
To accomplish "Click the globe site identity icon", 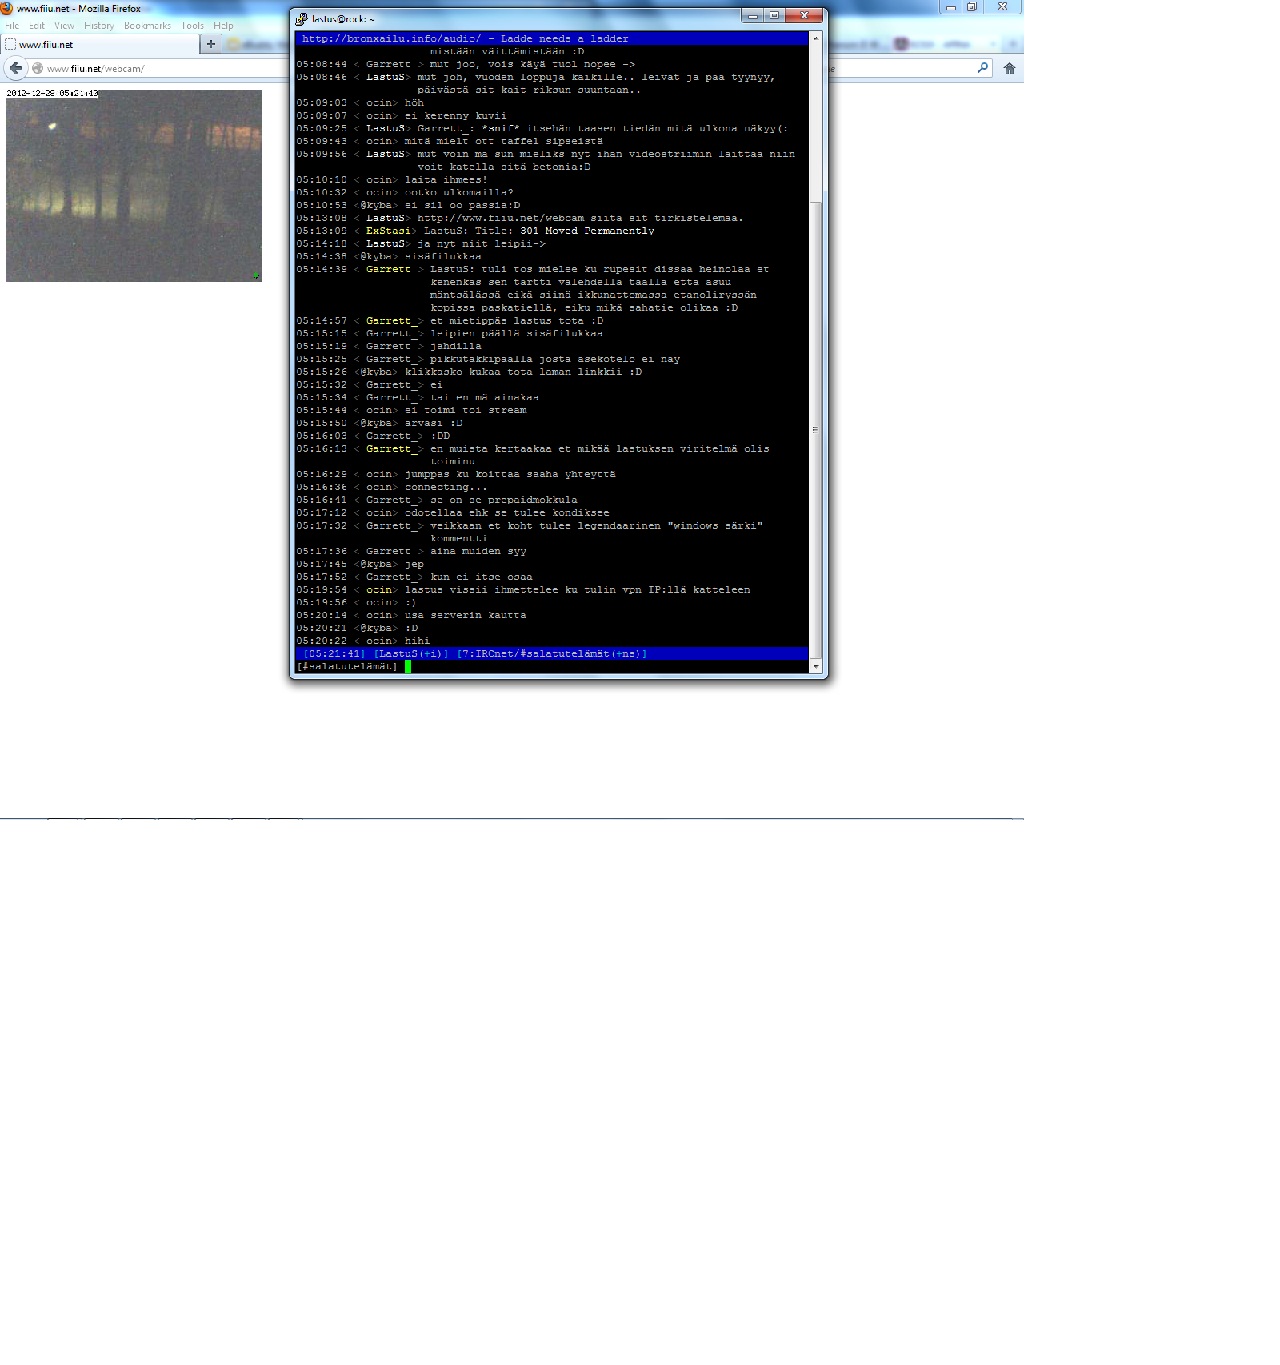I will (x=37, y=69).
